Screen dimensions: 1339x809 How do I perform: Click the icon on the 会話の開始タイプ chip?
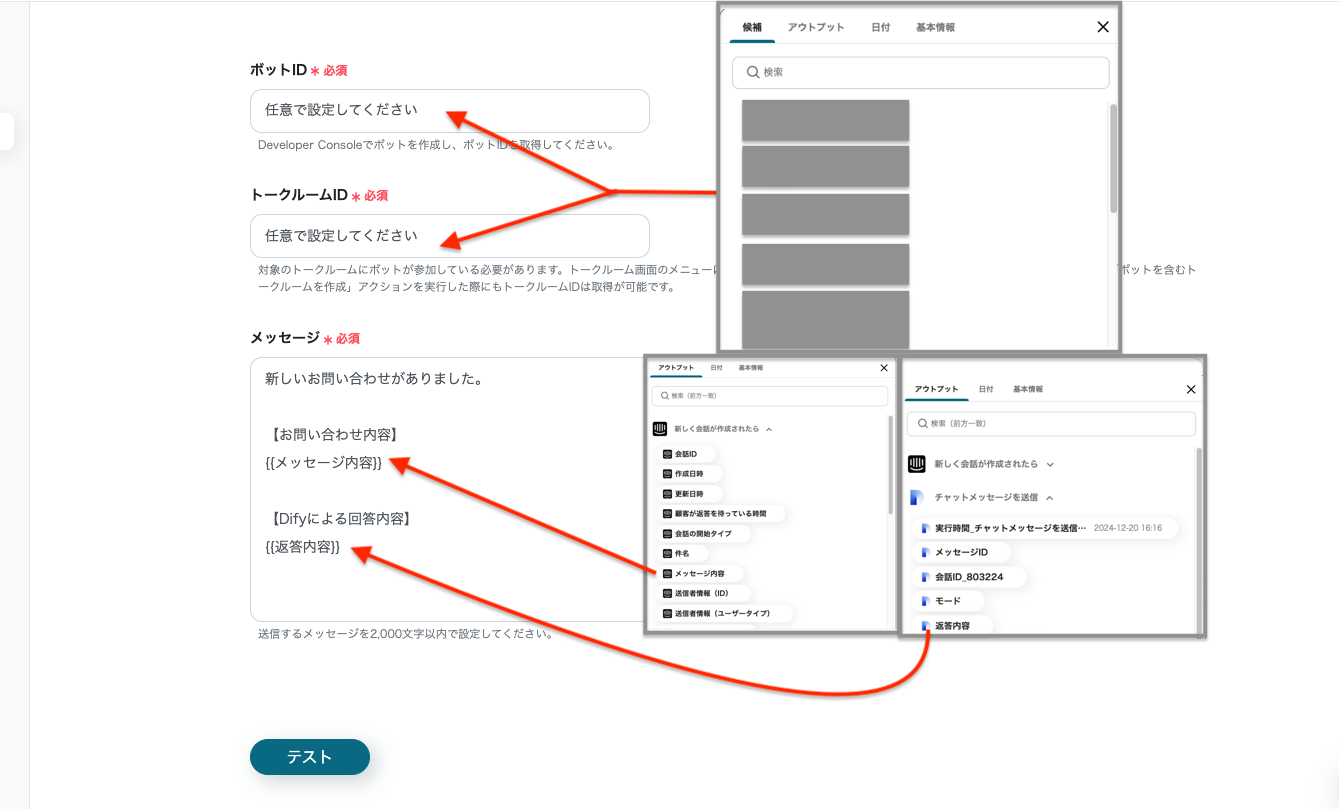point(667,533)
